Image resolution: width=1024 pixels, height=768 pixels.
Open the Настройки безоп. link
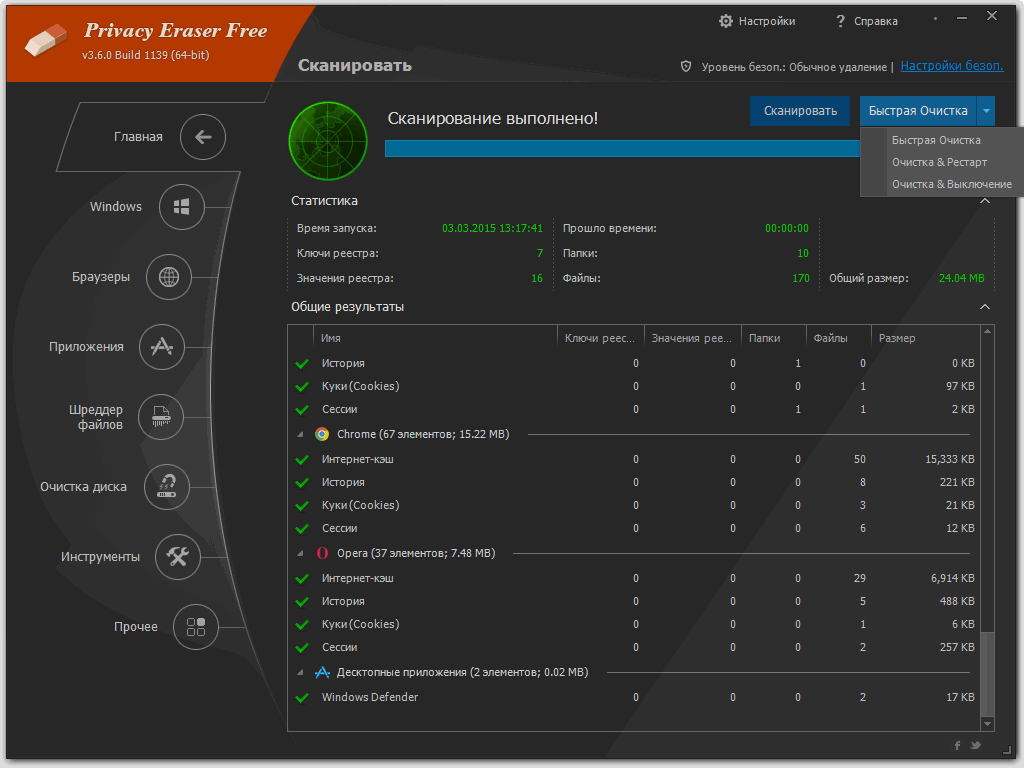[x=952, y=66]
